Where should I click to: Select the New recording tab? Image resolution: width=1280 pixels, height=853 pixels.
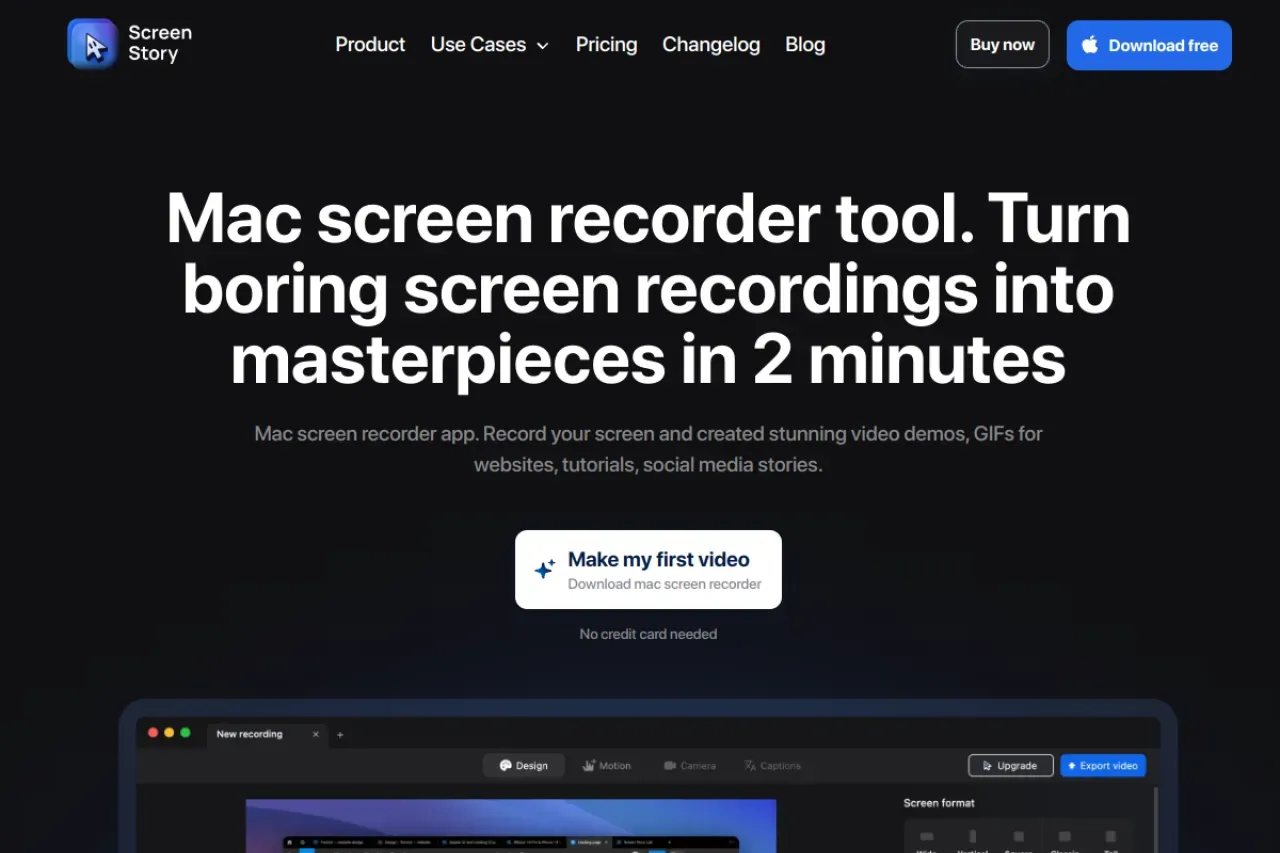point(267,734)
